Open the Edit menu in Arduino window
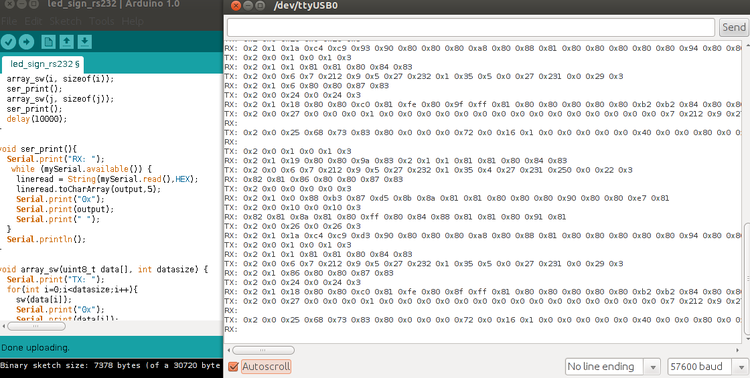Image resolution: width=750 pixels, height=378 pixels. (33, 22)
